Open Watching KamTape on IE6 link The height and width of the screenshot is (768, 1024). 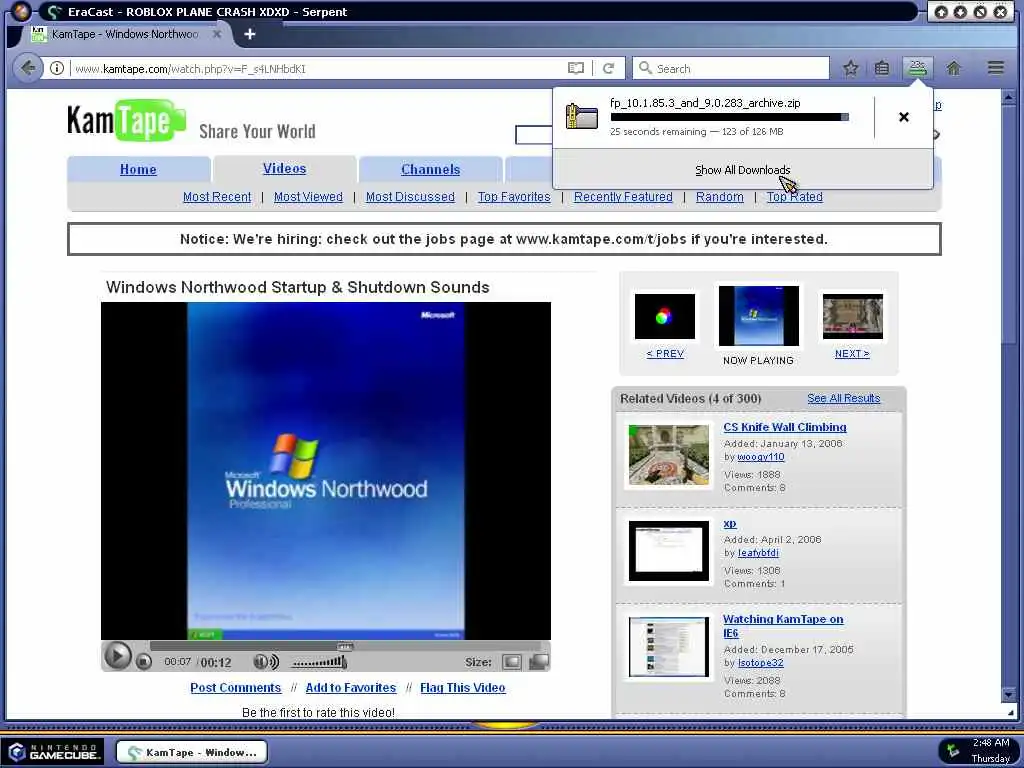782,626
